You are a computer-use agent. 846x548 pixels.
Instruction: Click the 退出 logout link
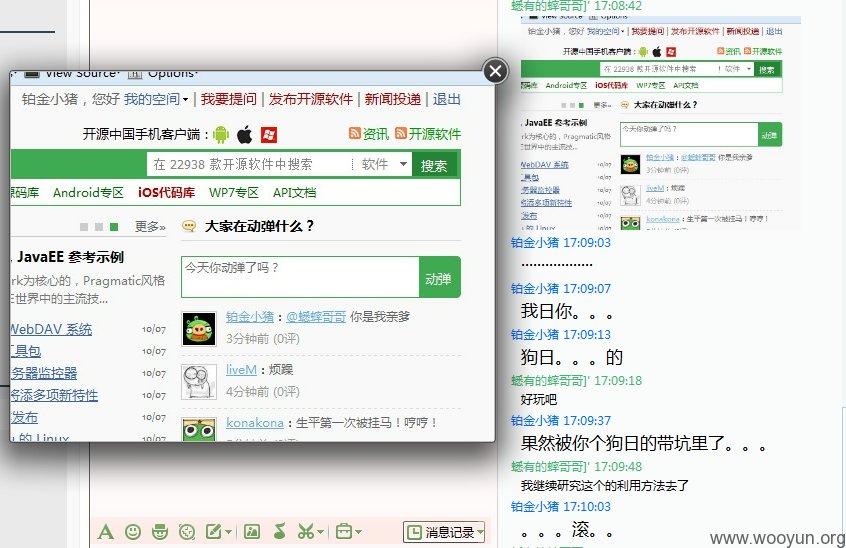[447, 99]
